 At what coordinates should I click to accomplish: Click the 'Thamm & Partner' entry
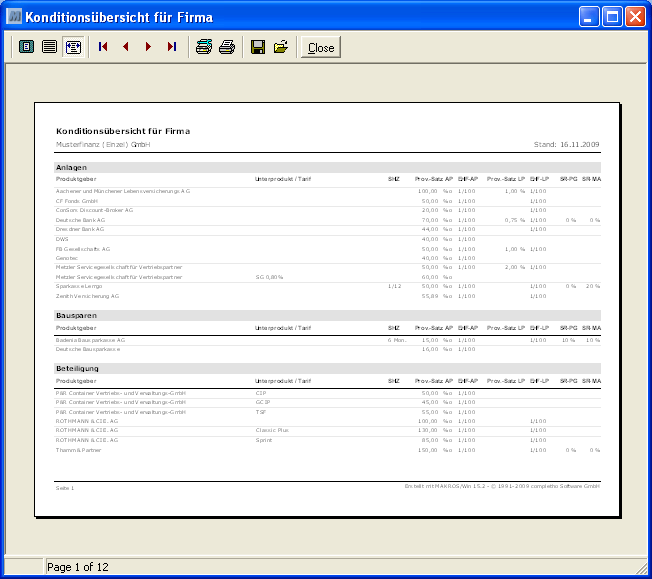(78, 450)
